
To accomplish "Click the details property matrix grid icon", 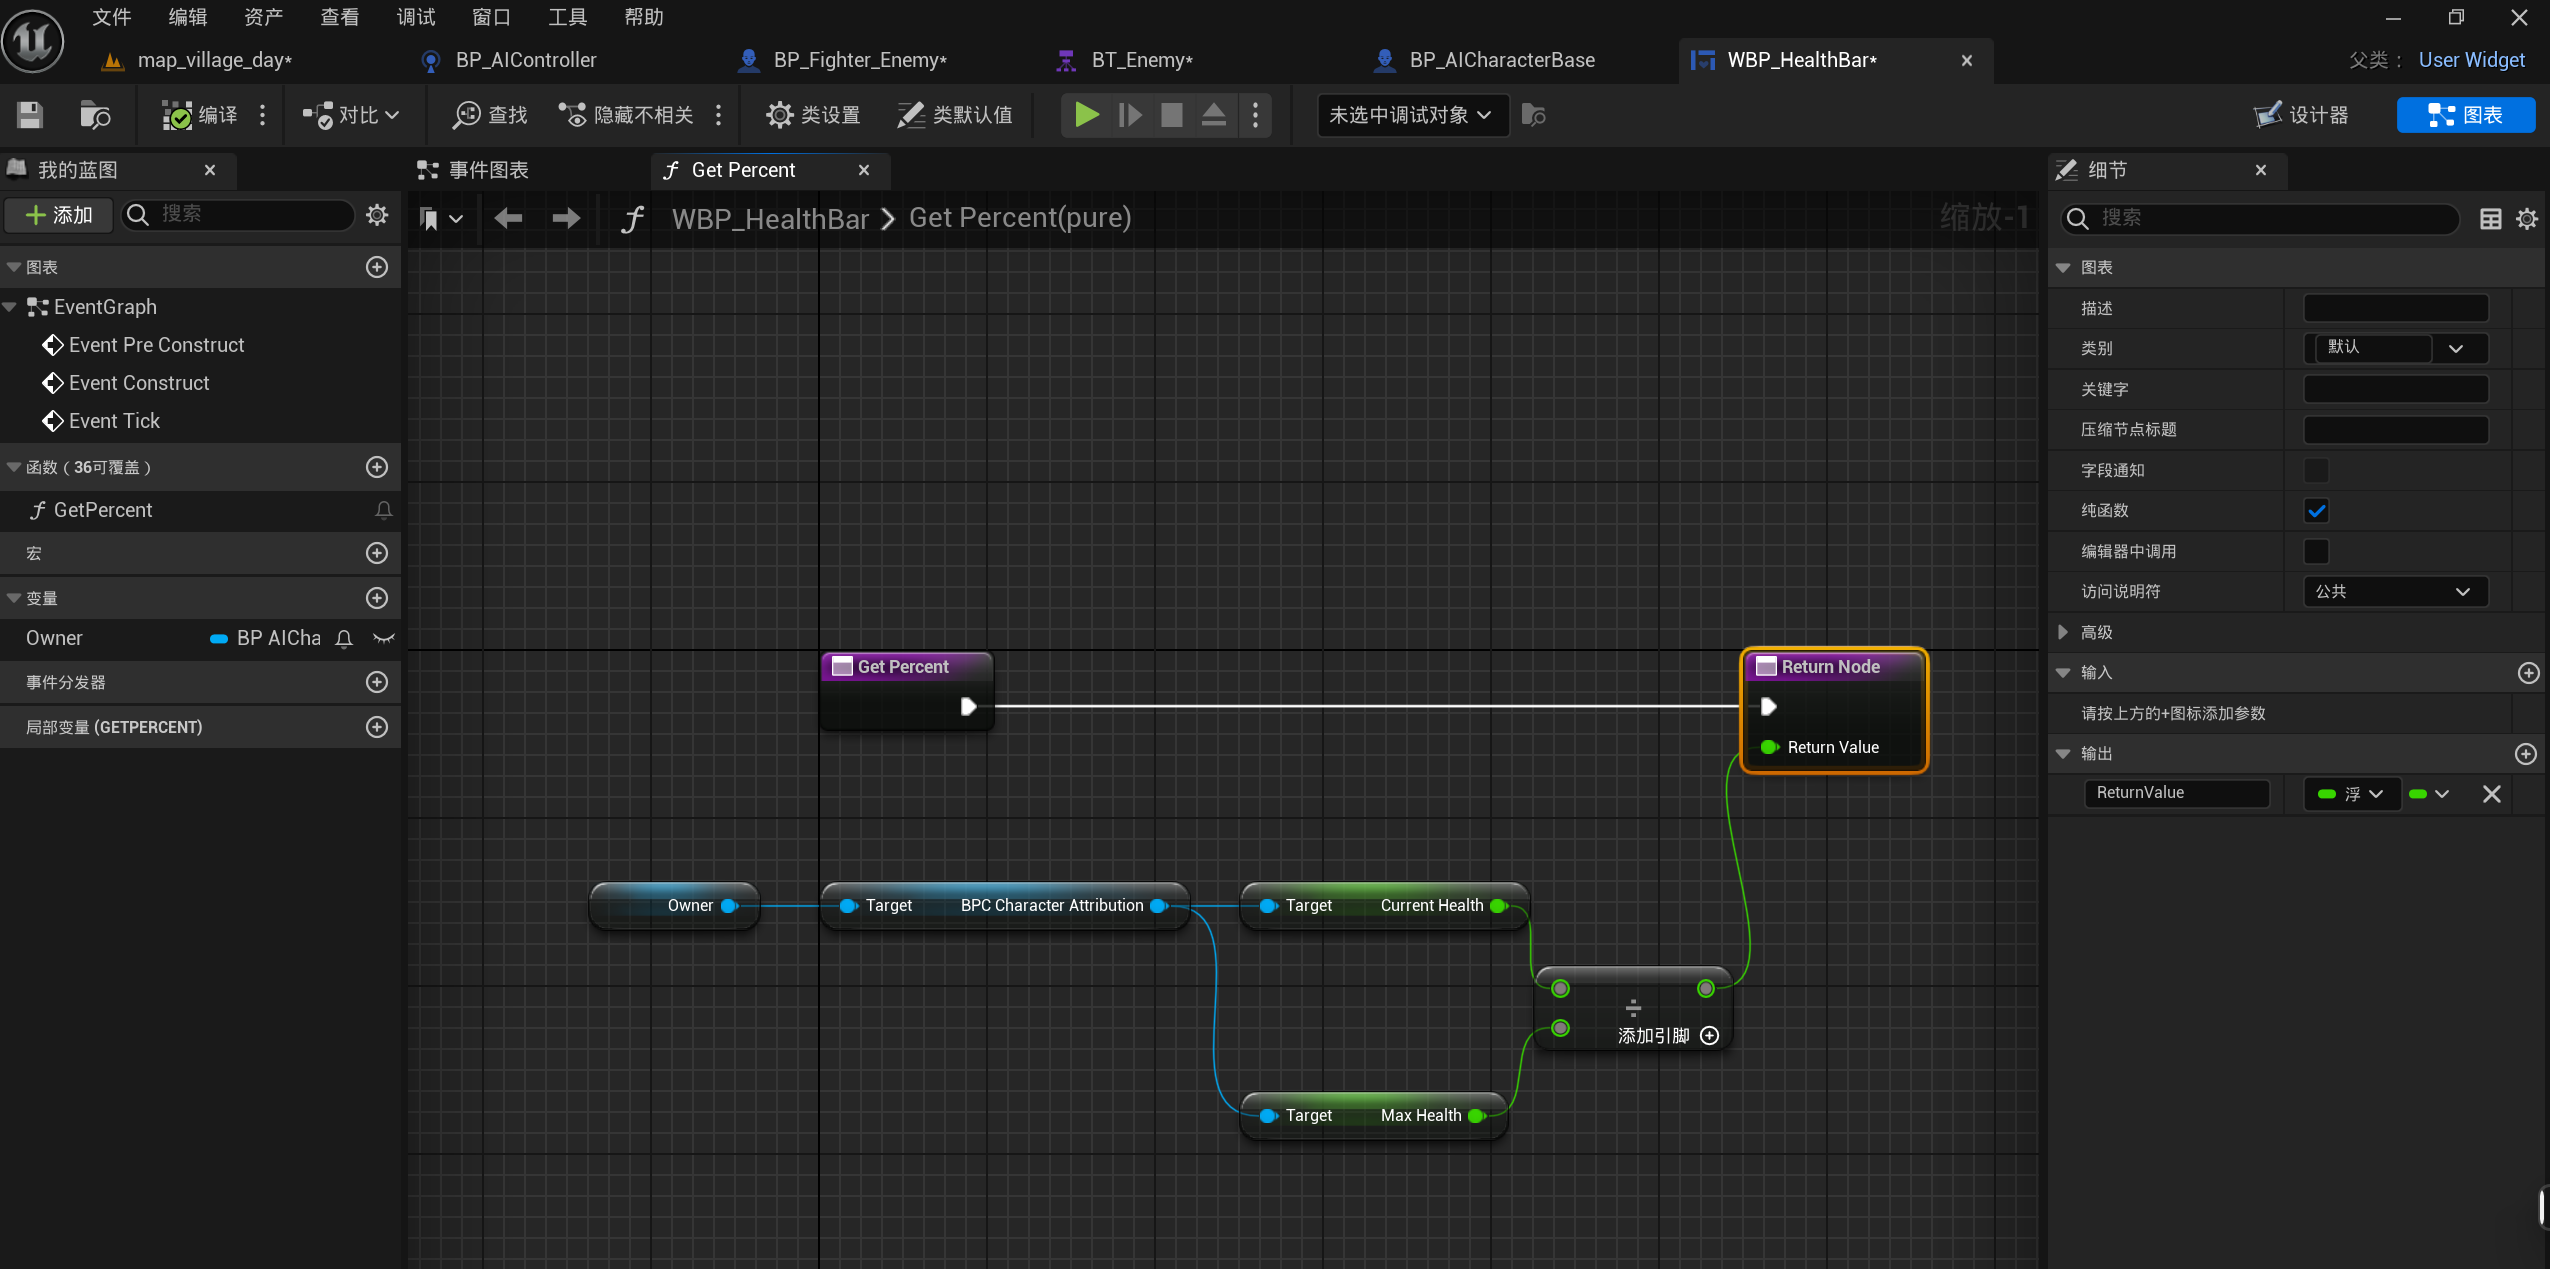I will 2490,219.
